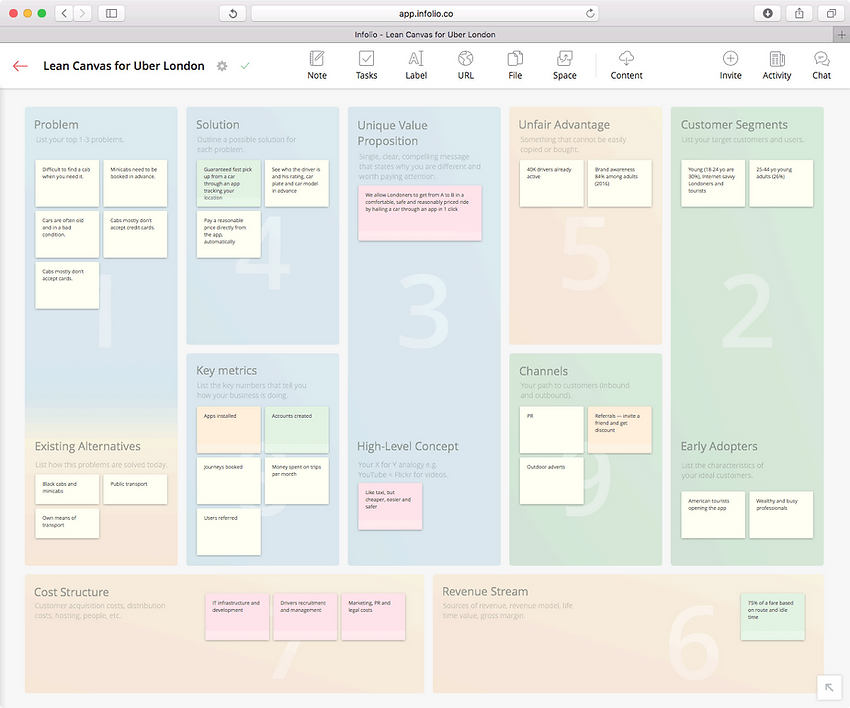Click the File upload icon
This screenshot has height=708, width=850.
coord(515,65)
